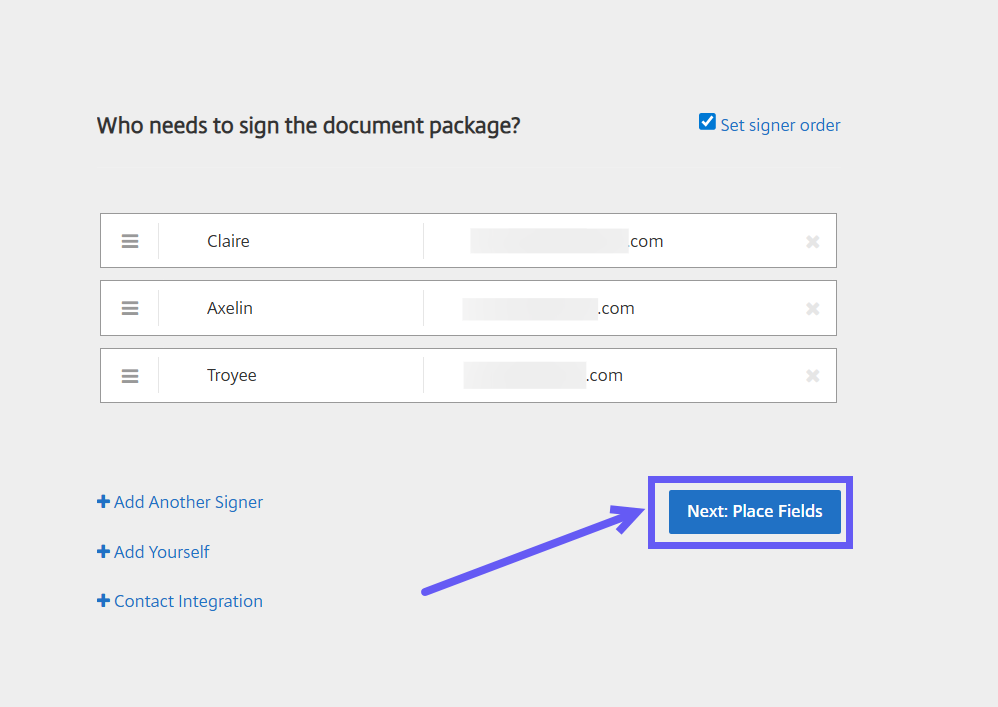The image size is (998, 707).
Task: Click the drag handle beside Troyee's row
Action: [x=129, y=375]
